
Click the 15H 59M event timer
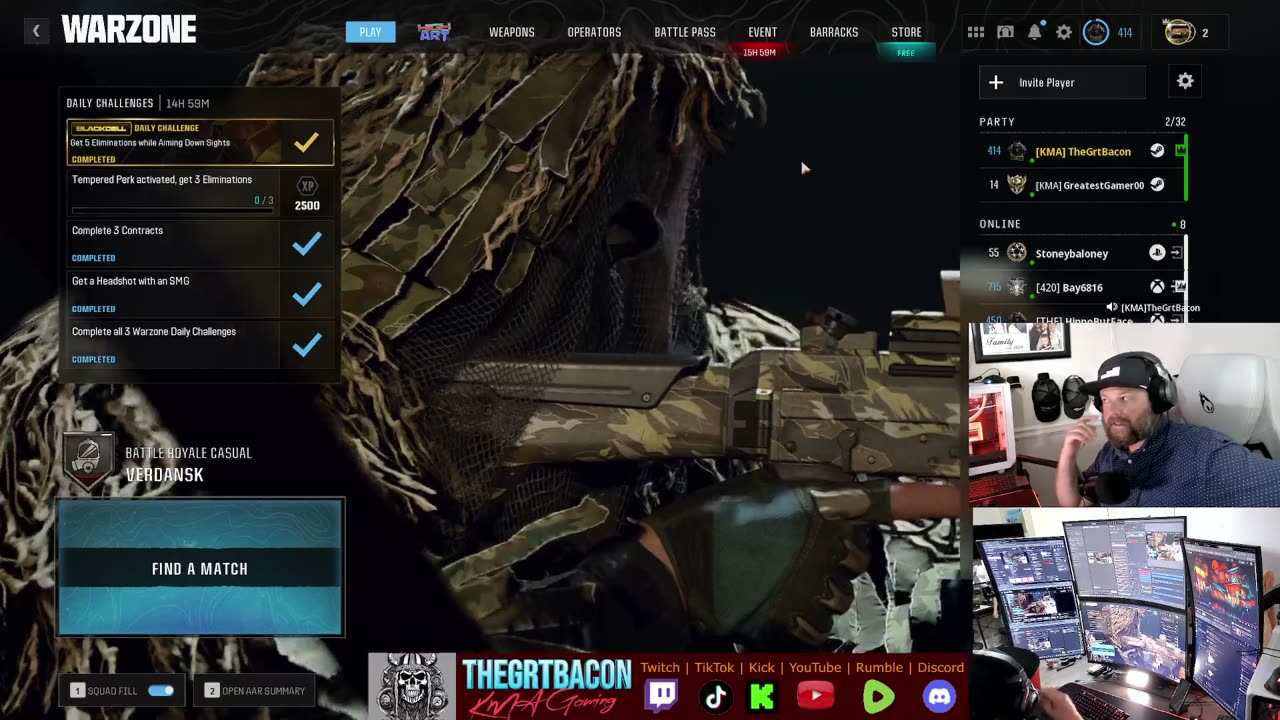[760, 53]
